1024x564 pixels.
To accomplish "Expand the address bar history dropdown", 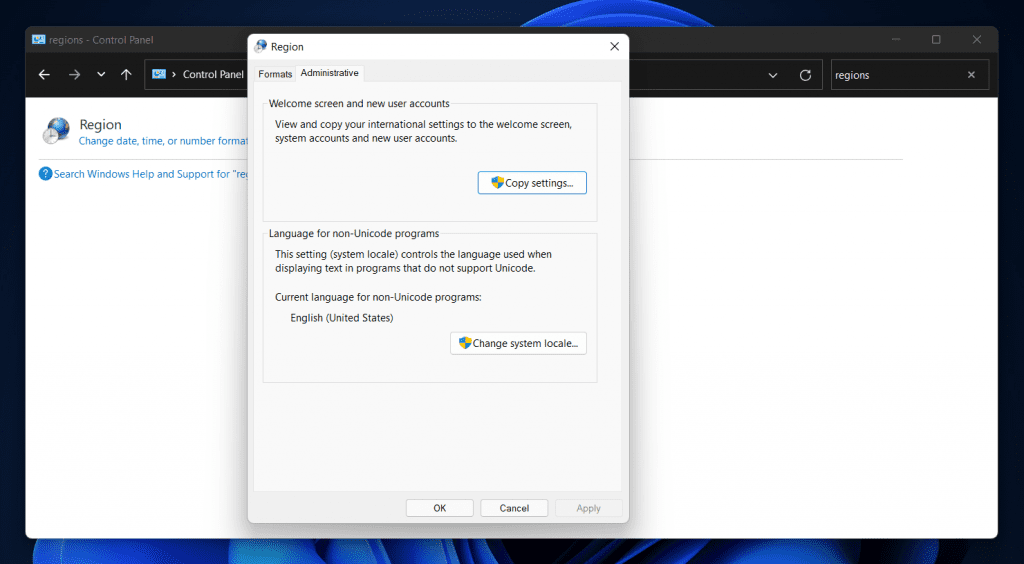I will click(773, 75).
